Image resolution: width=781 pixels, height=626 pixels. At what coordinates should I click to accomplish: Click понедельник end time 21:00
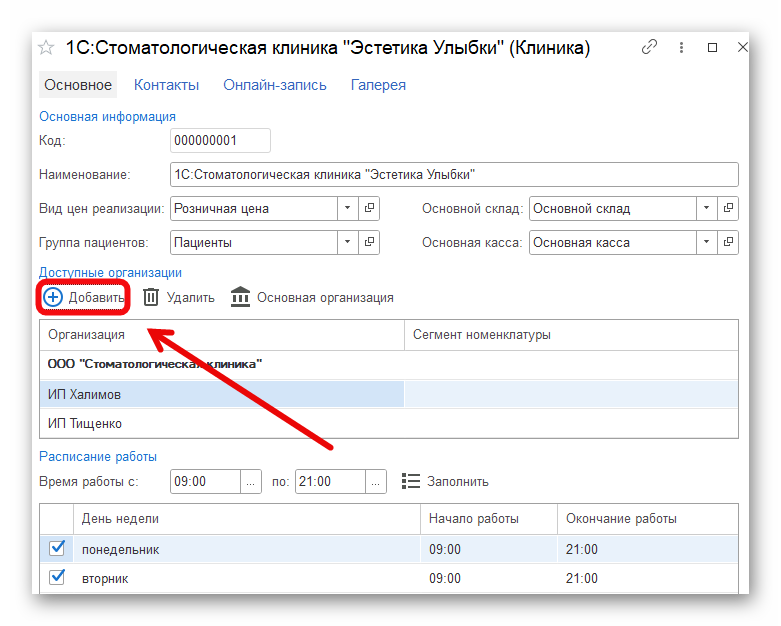[648, 549]
